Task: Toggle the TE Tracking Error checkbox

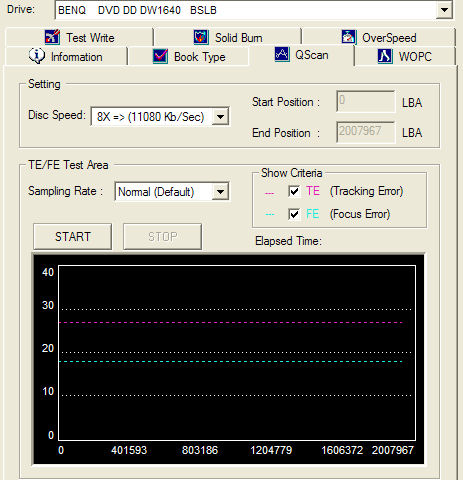Action: 294,191
